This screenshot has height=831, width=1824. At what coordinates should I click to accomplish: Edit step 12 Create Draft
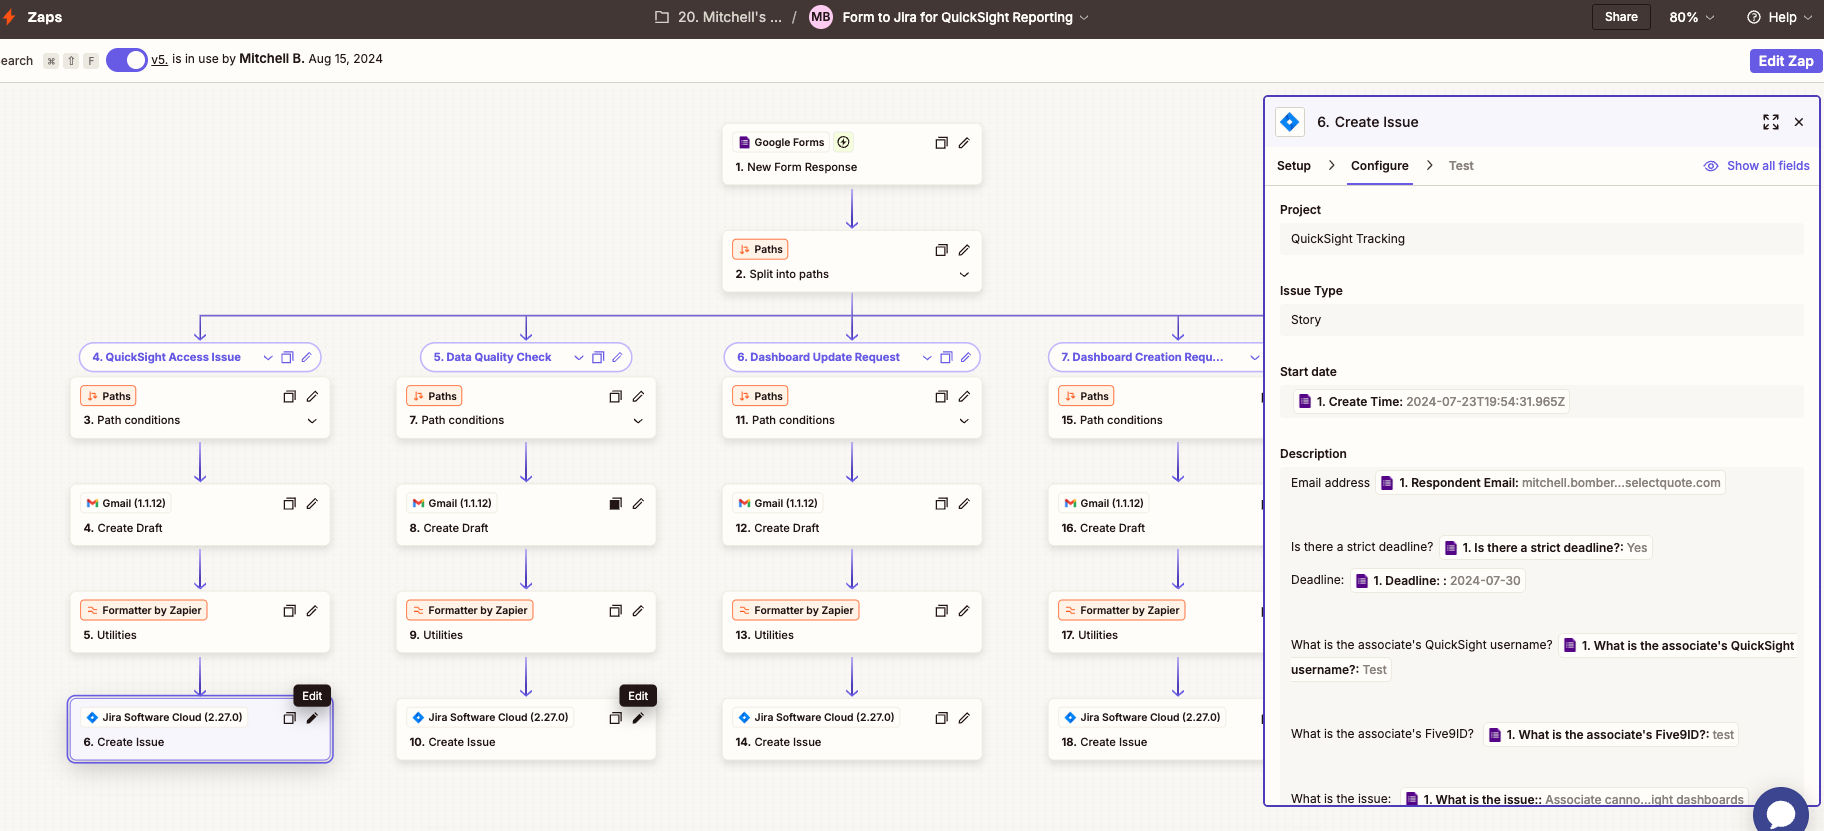(964, 504)
